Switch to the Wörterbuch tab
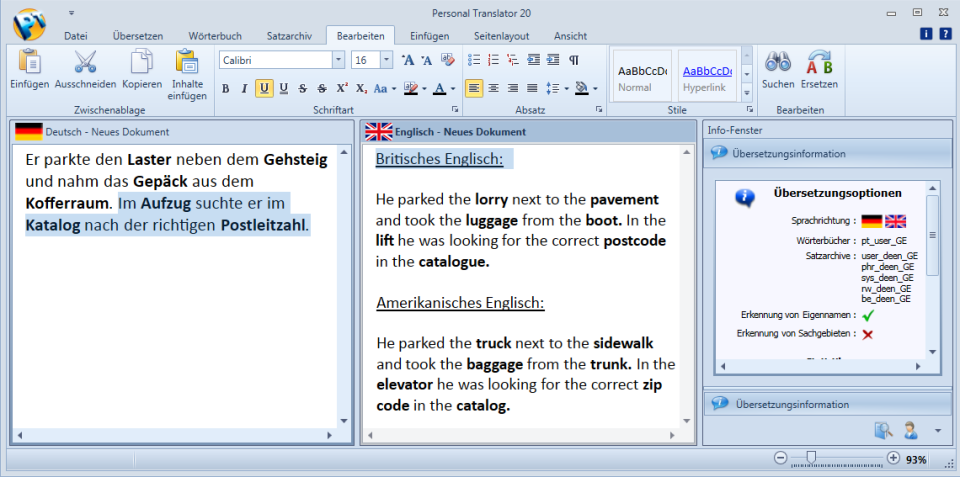Viewport: 960px width, 477px height. [x=215, y=36]
